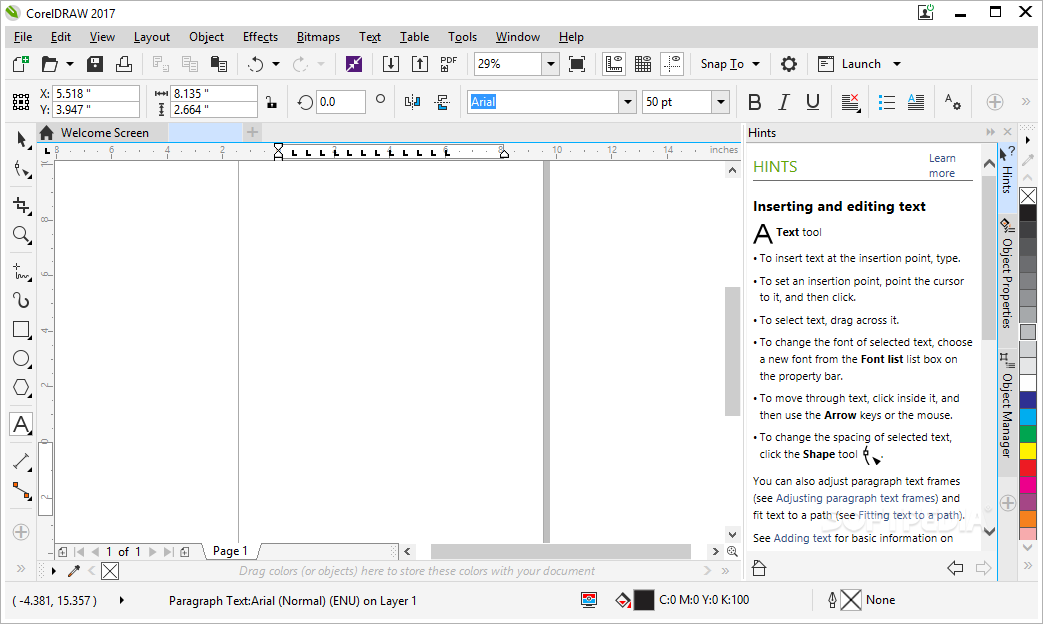Click the Open folder icon
The width and height of the screenshot is (1043, 624).
coord(49,64)
